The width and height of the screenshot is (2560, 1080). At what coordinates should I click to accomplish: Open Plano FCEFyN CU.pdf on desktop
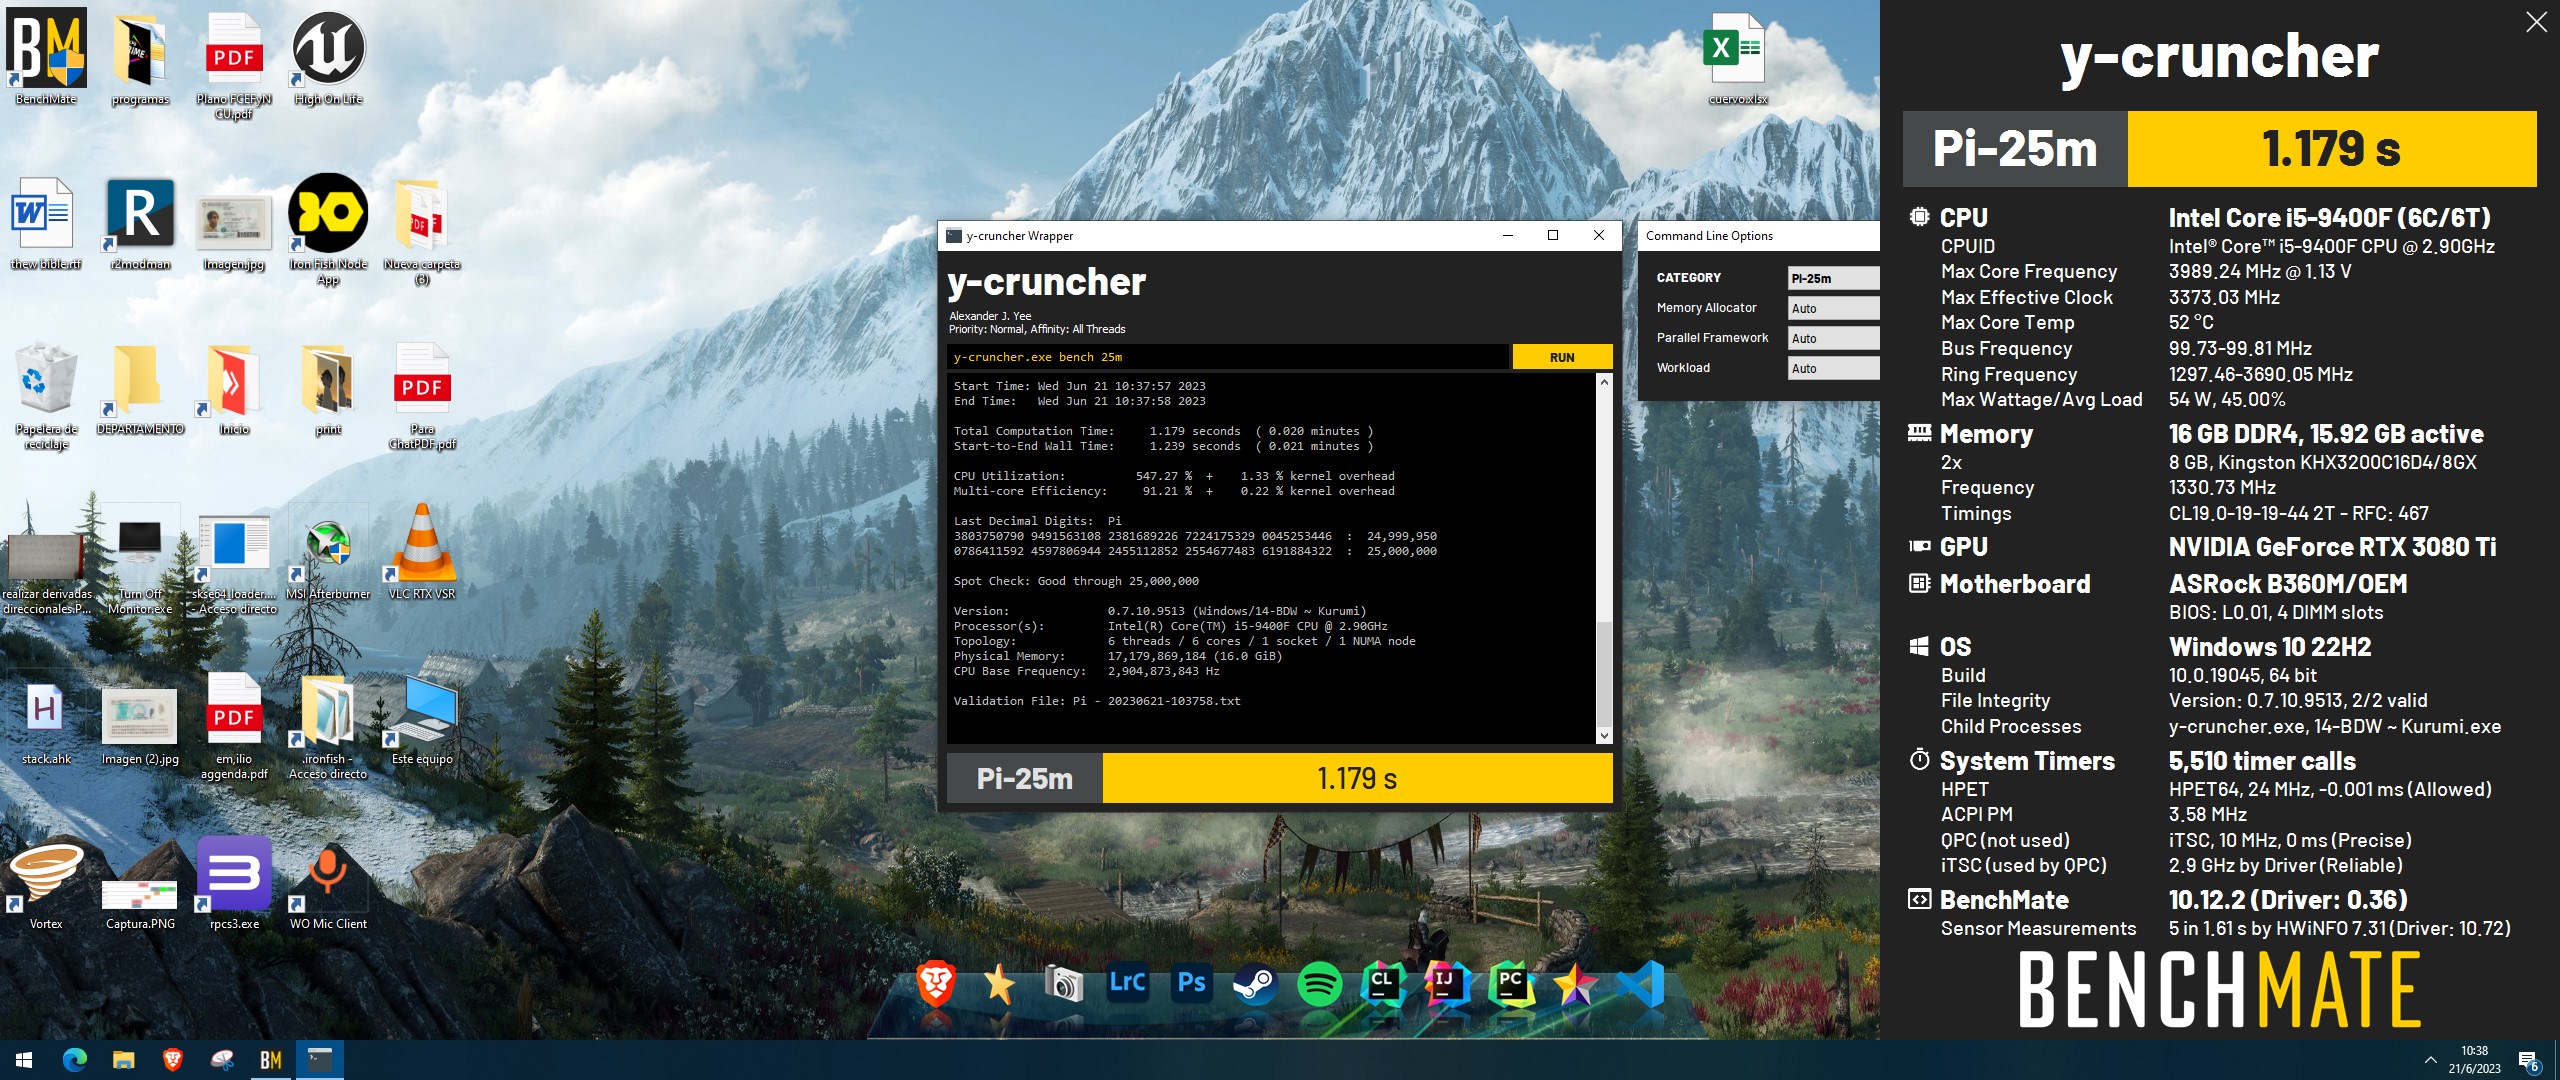click(234, 65)
